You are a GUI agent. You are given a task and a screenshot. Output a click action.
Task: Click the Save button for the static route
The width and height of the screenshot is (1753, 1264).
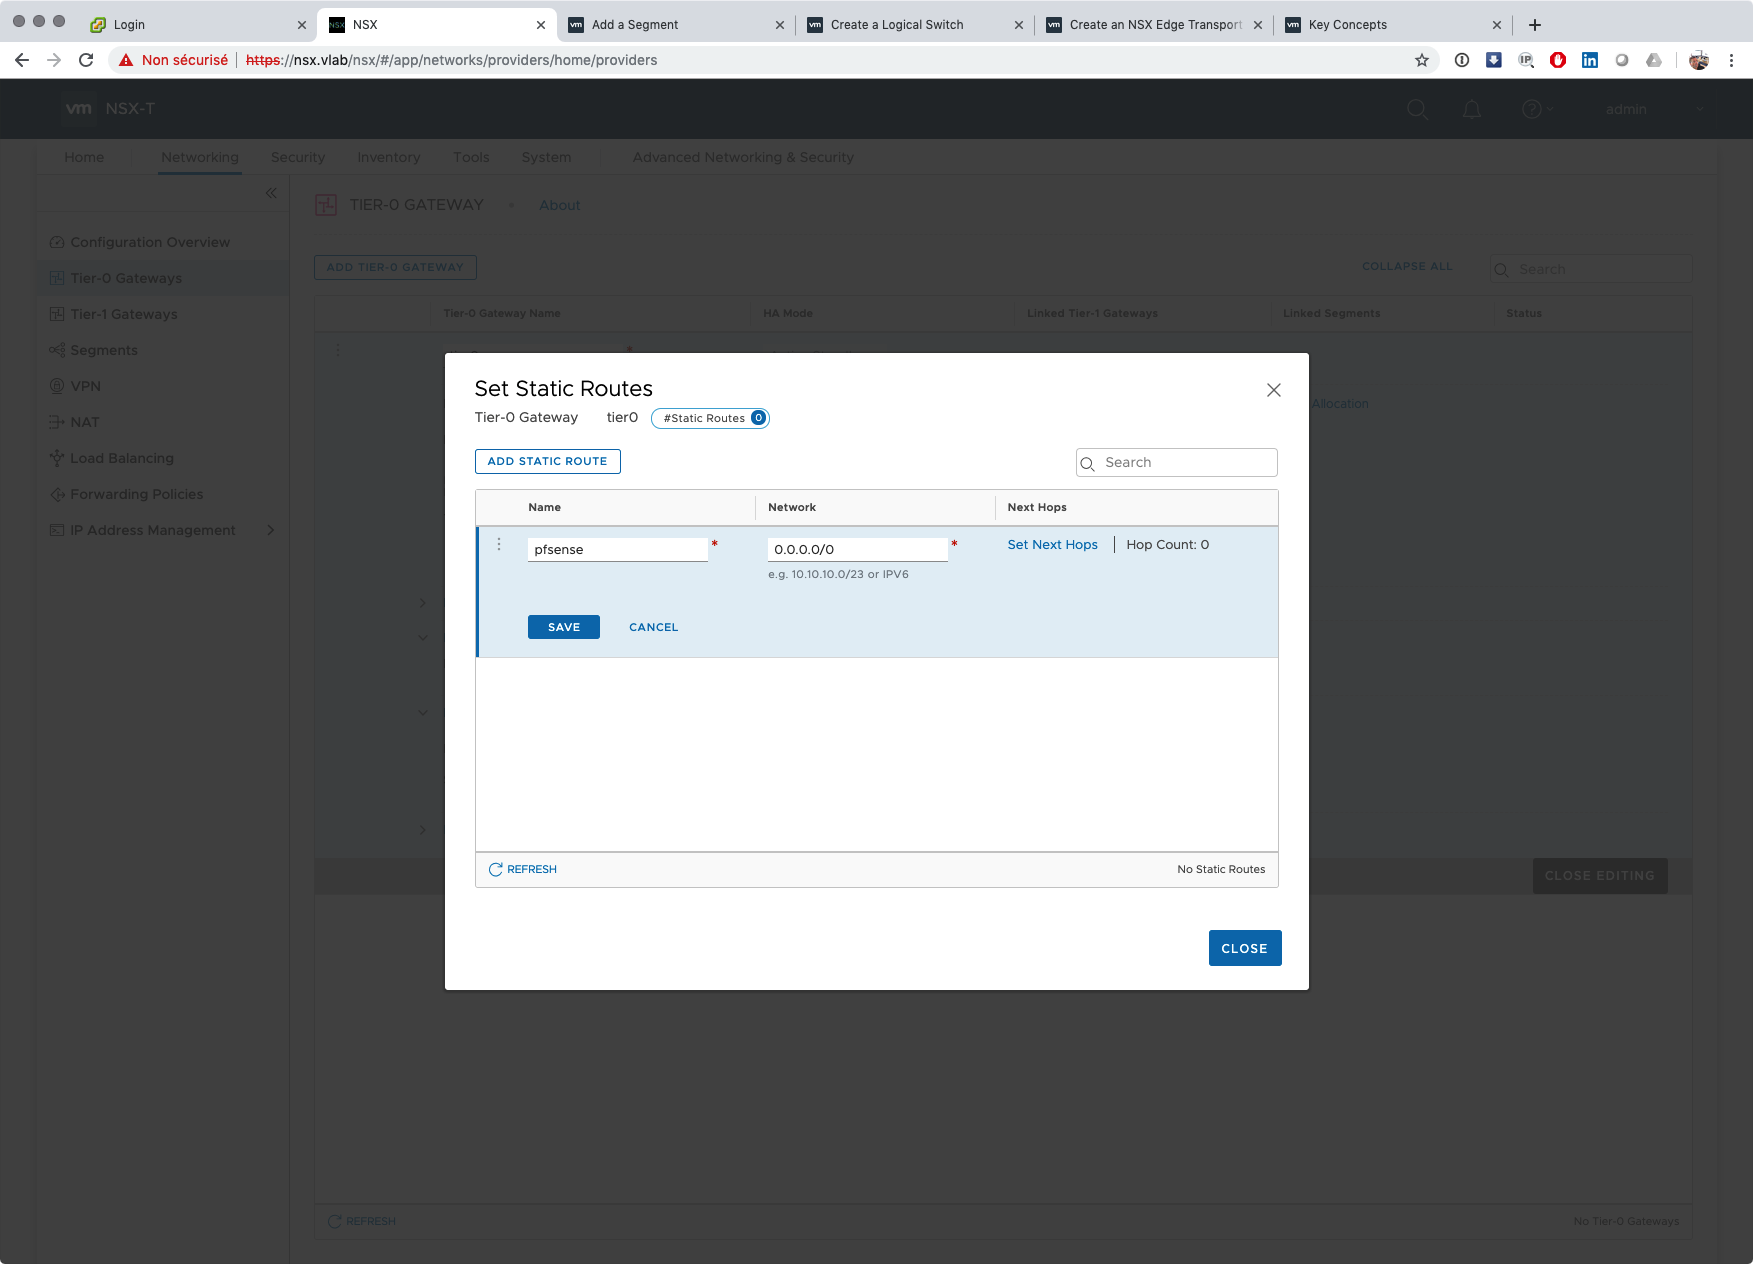click(563, 627)
